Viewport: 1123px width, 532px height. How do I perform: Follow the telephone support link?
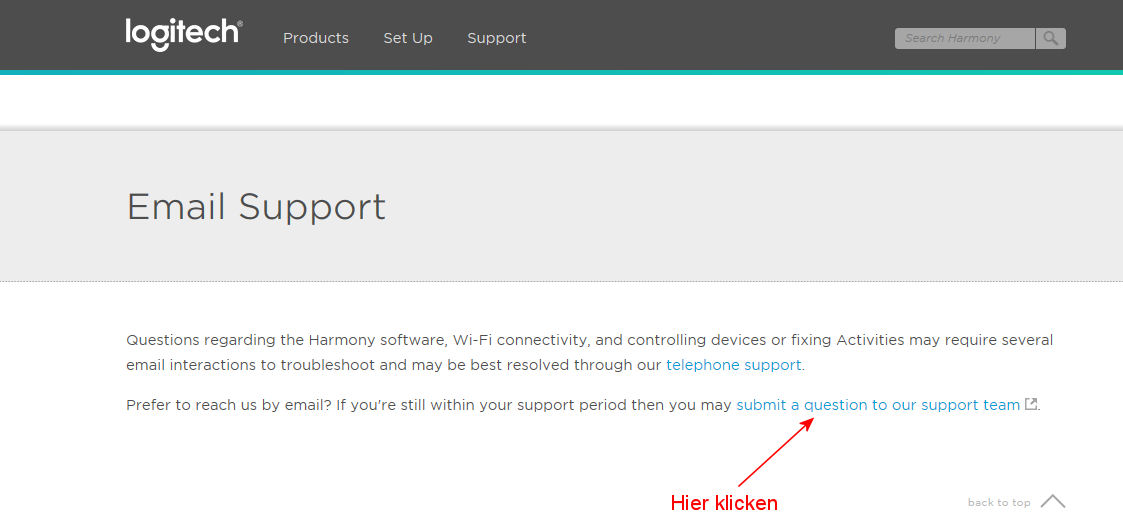(734, 365)
